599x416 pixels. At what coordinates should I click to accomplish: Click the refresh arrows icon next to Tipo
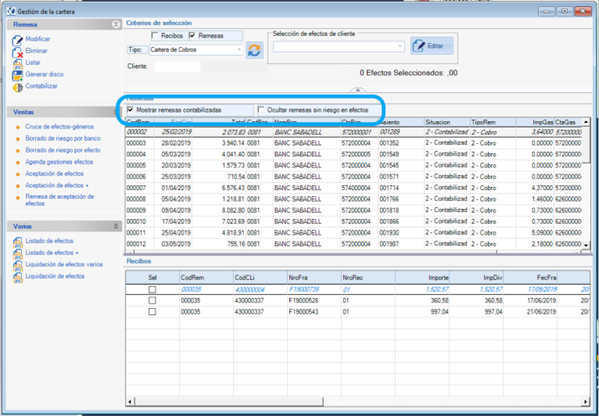(254, 50)
